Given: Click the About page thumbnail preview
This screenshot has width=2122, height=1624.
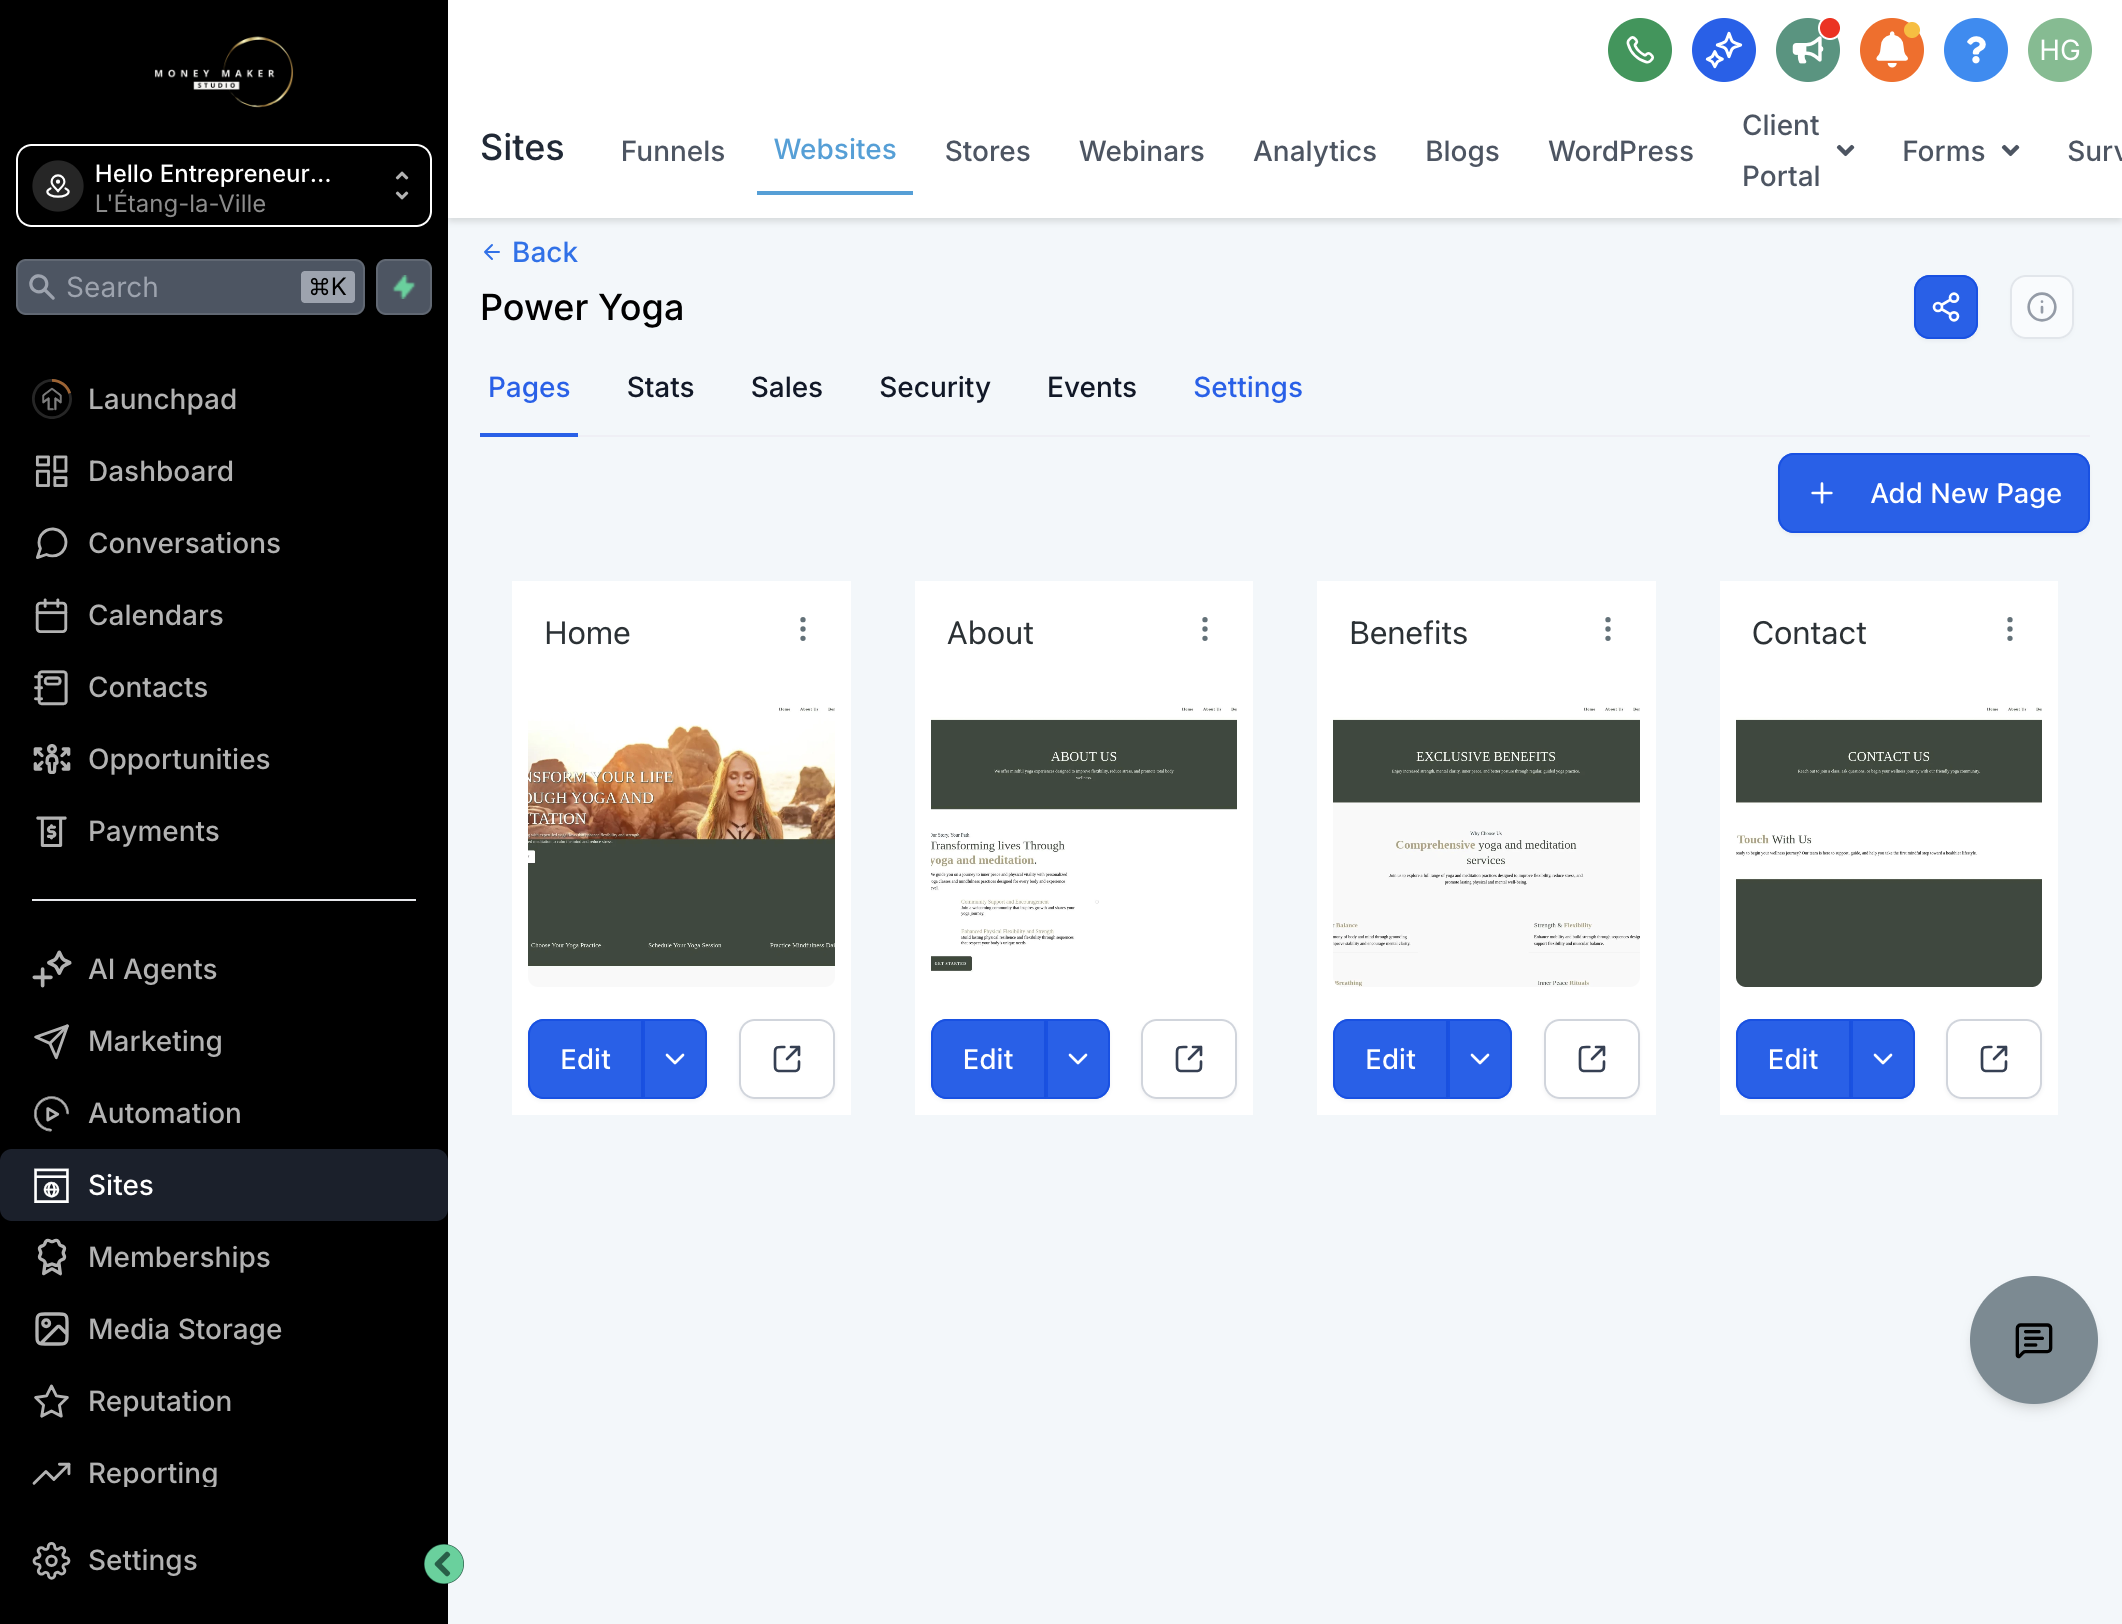Looking at the screenshot, I should (1083, 842).
